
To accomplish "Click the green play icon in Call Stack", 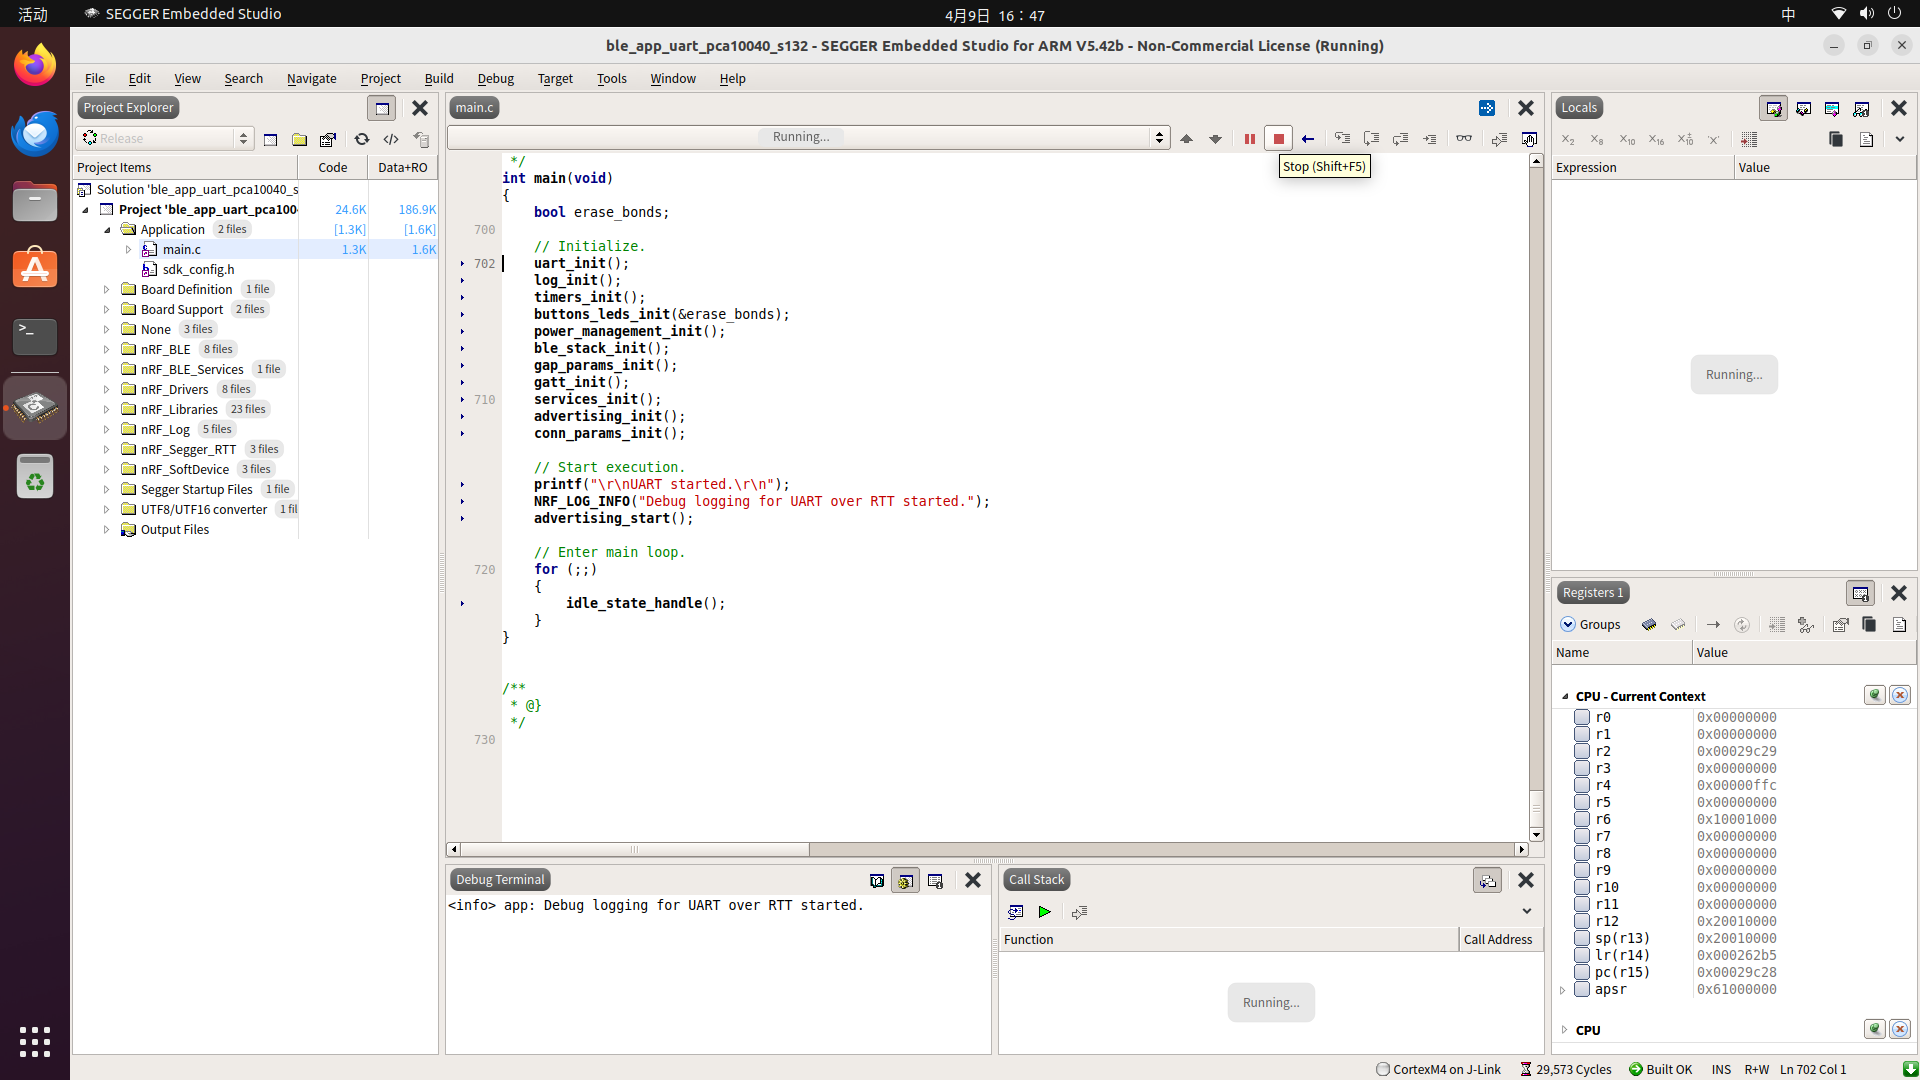I will coord(1044,912).
